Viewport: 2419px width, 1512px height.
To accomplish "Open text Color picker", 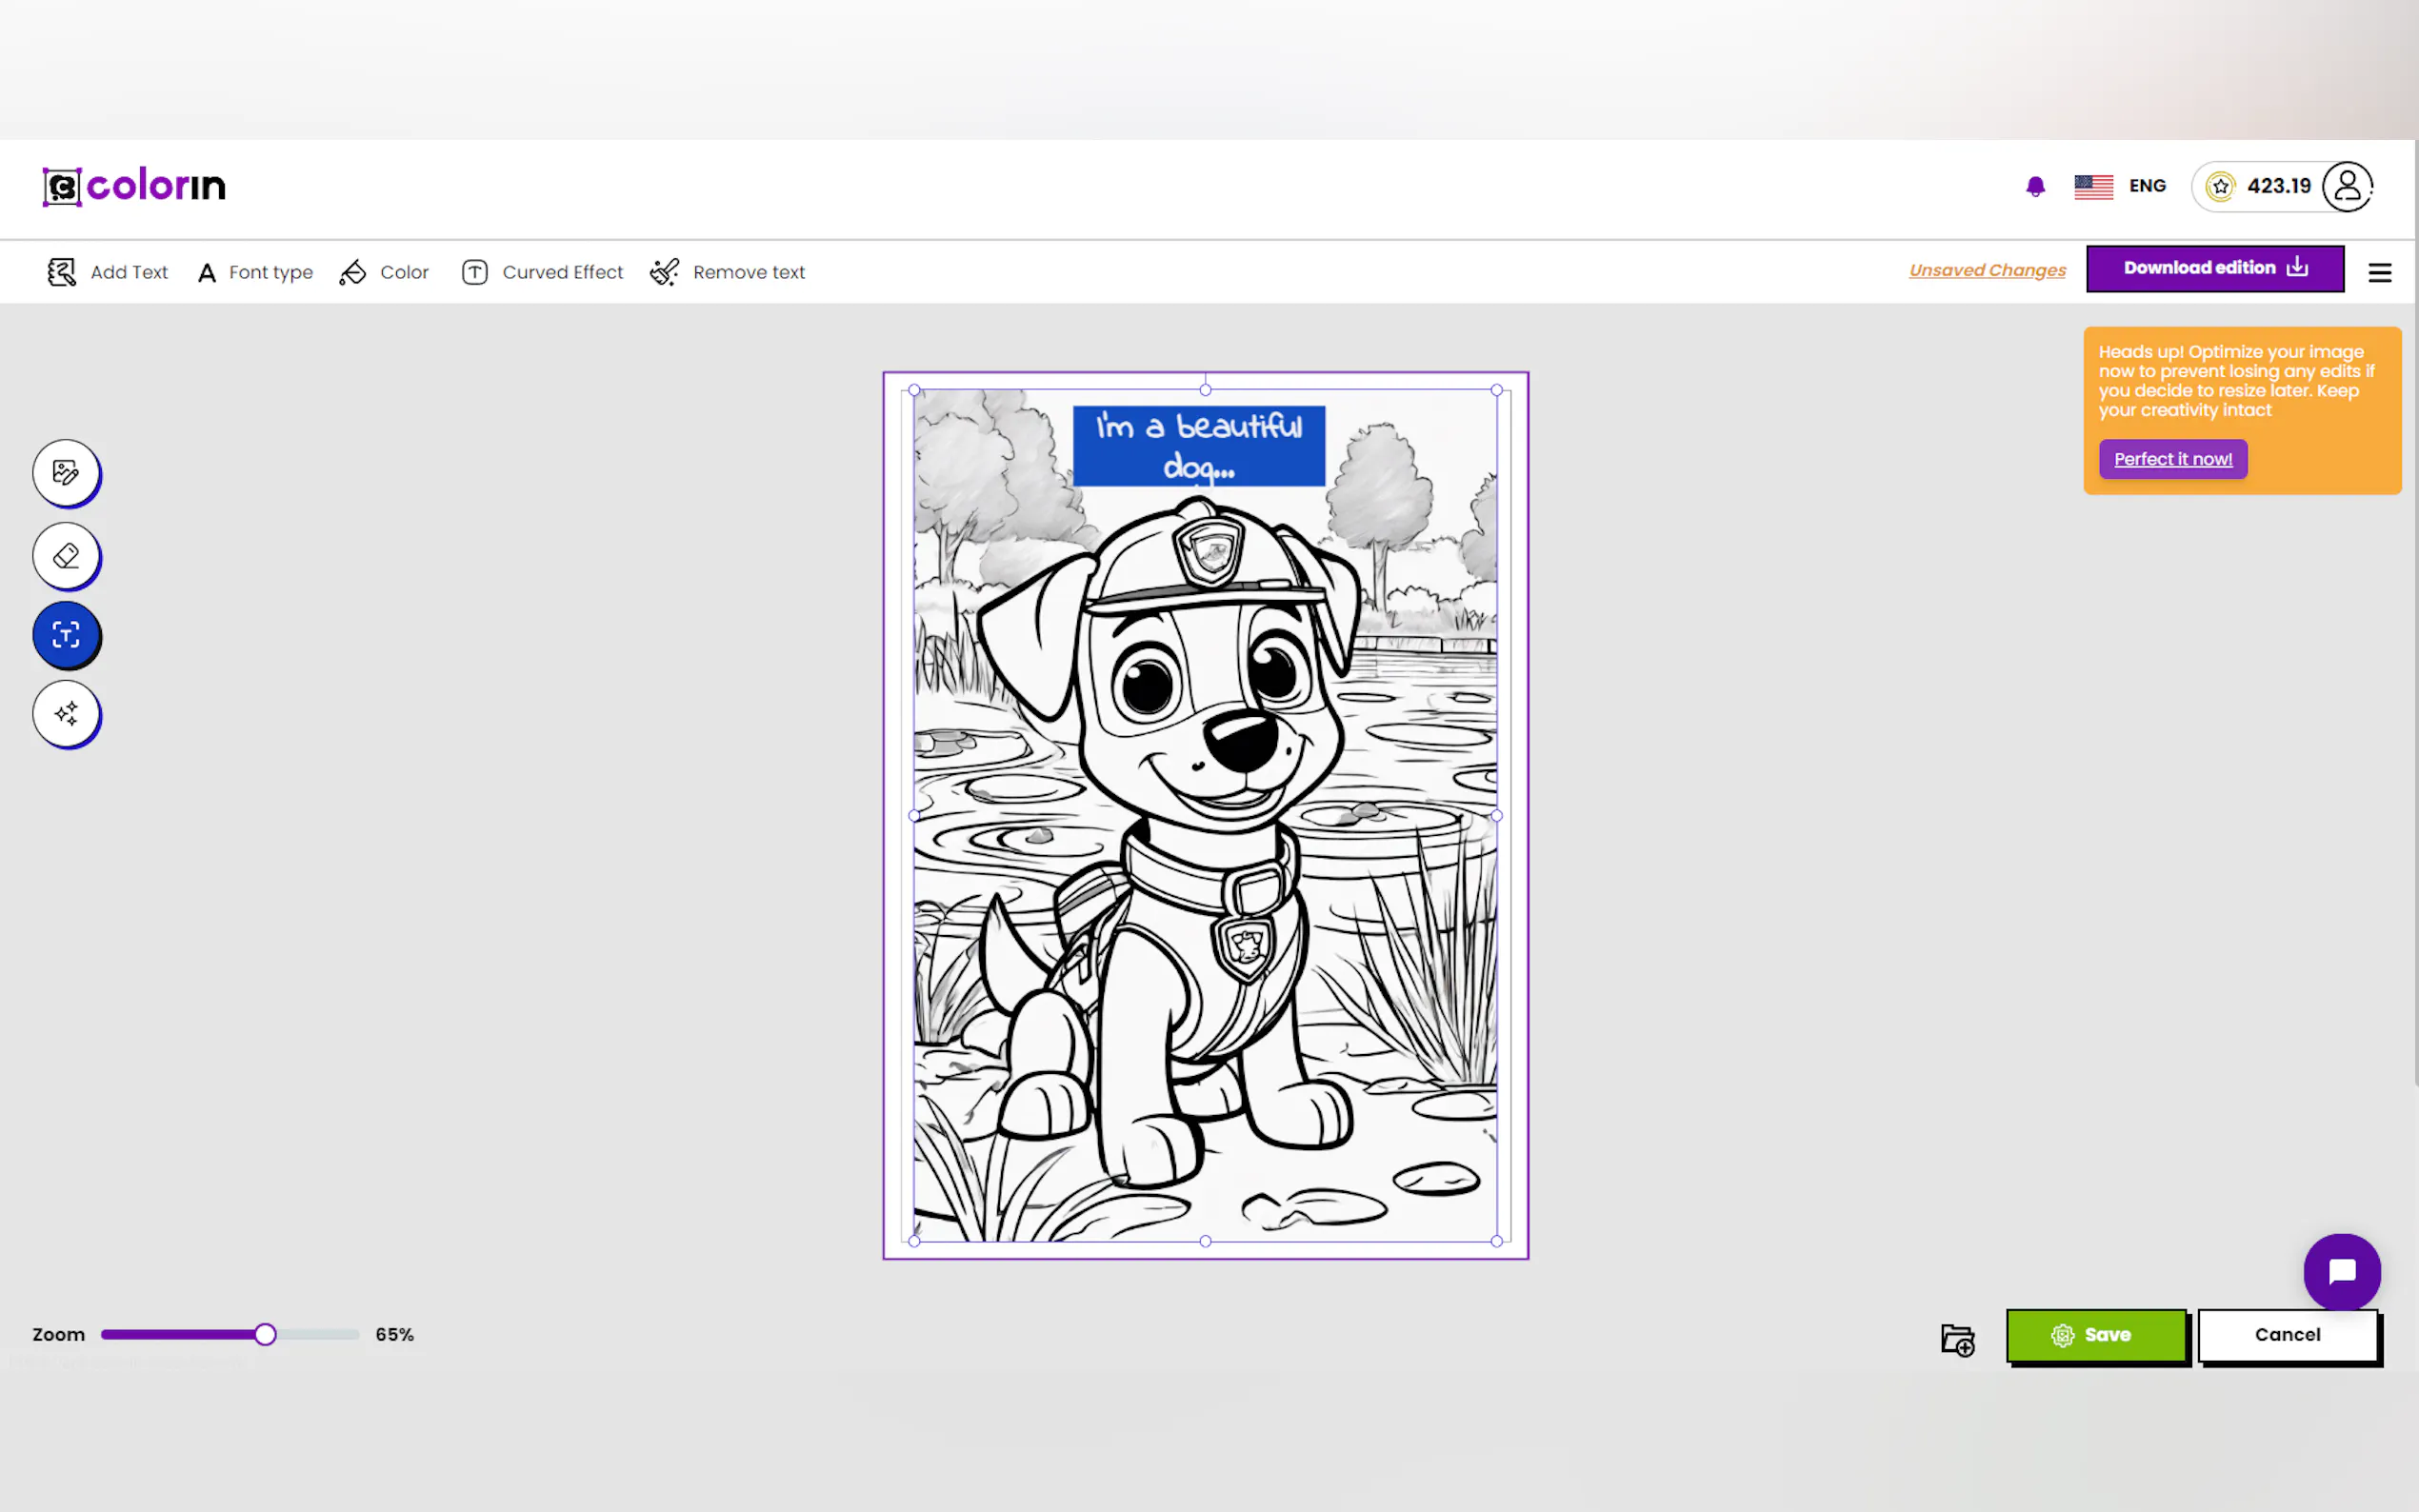I will point(384,272).
